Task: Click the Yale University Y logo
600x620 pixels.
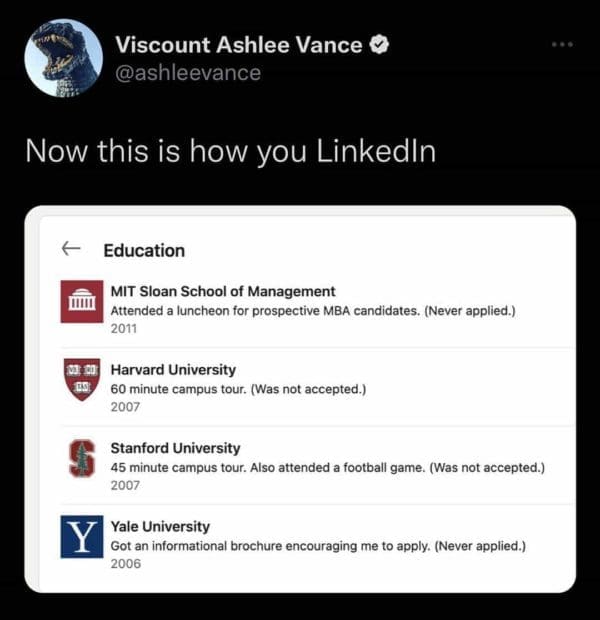Action: (x=82, y=535)
